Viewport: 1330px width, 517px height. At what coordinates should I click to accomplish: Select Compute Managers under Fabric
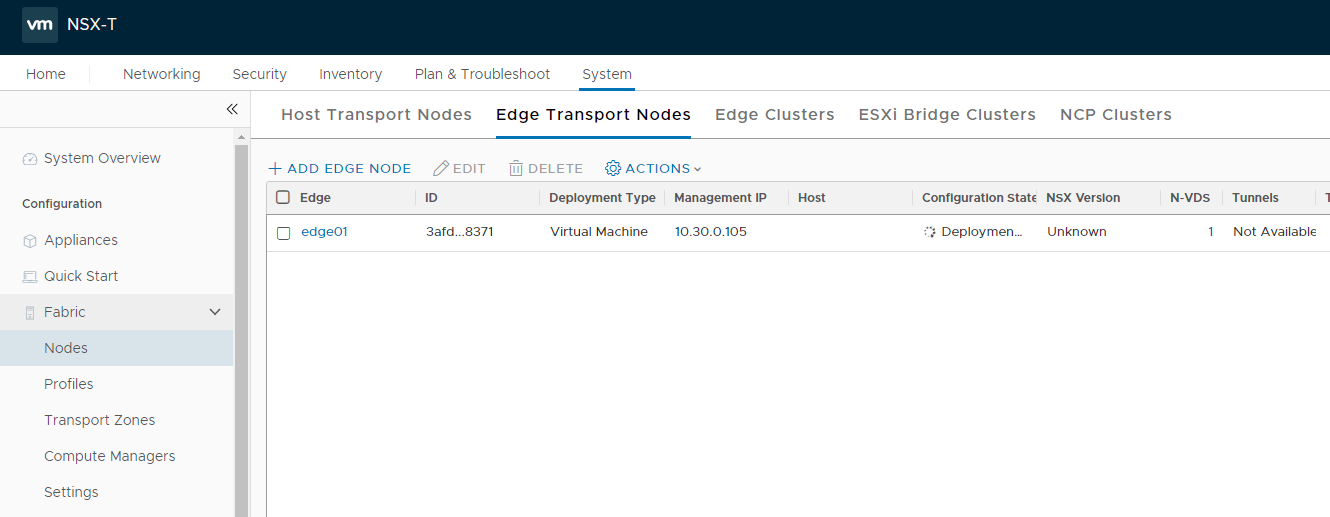pyautogui.click(x=110, y=456)
